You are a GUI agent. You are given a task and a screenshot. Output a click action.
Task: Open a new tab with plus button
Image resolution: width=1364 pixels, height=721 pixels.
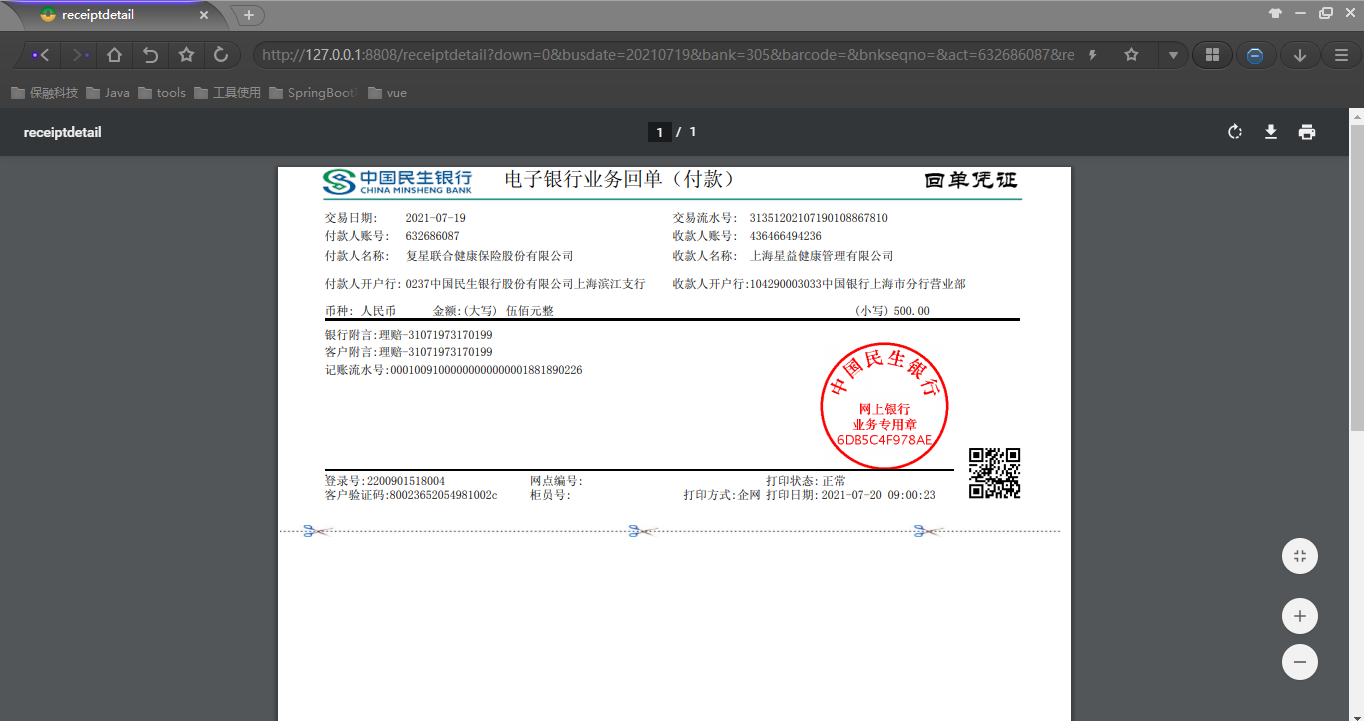248,15
